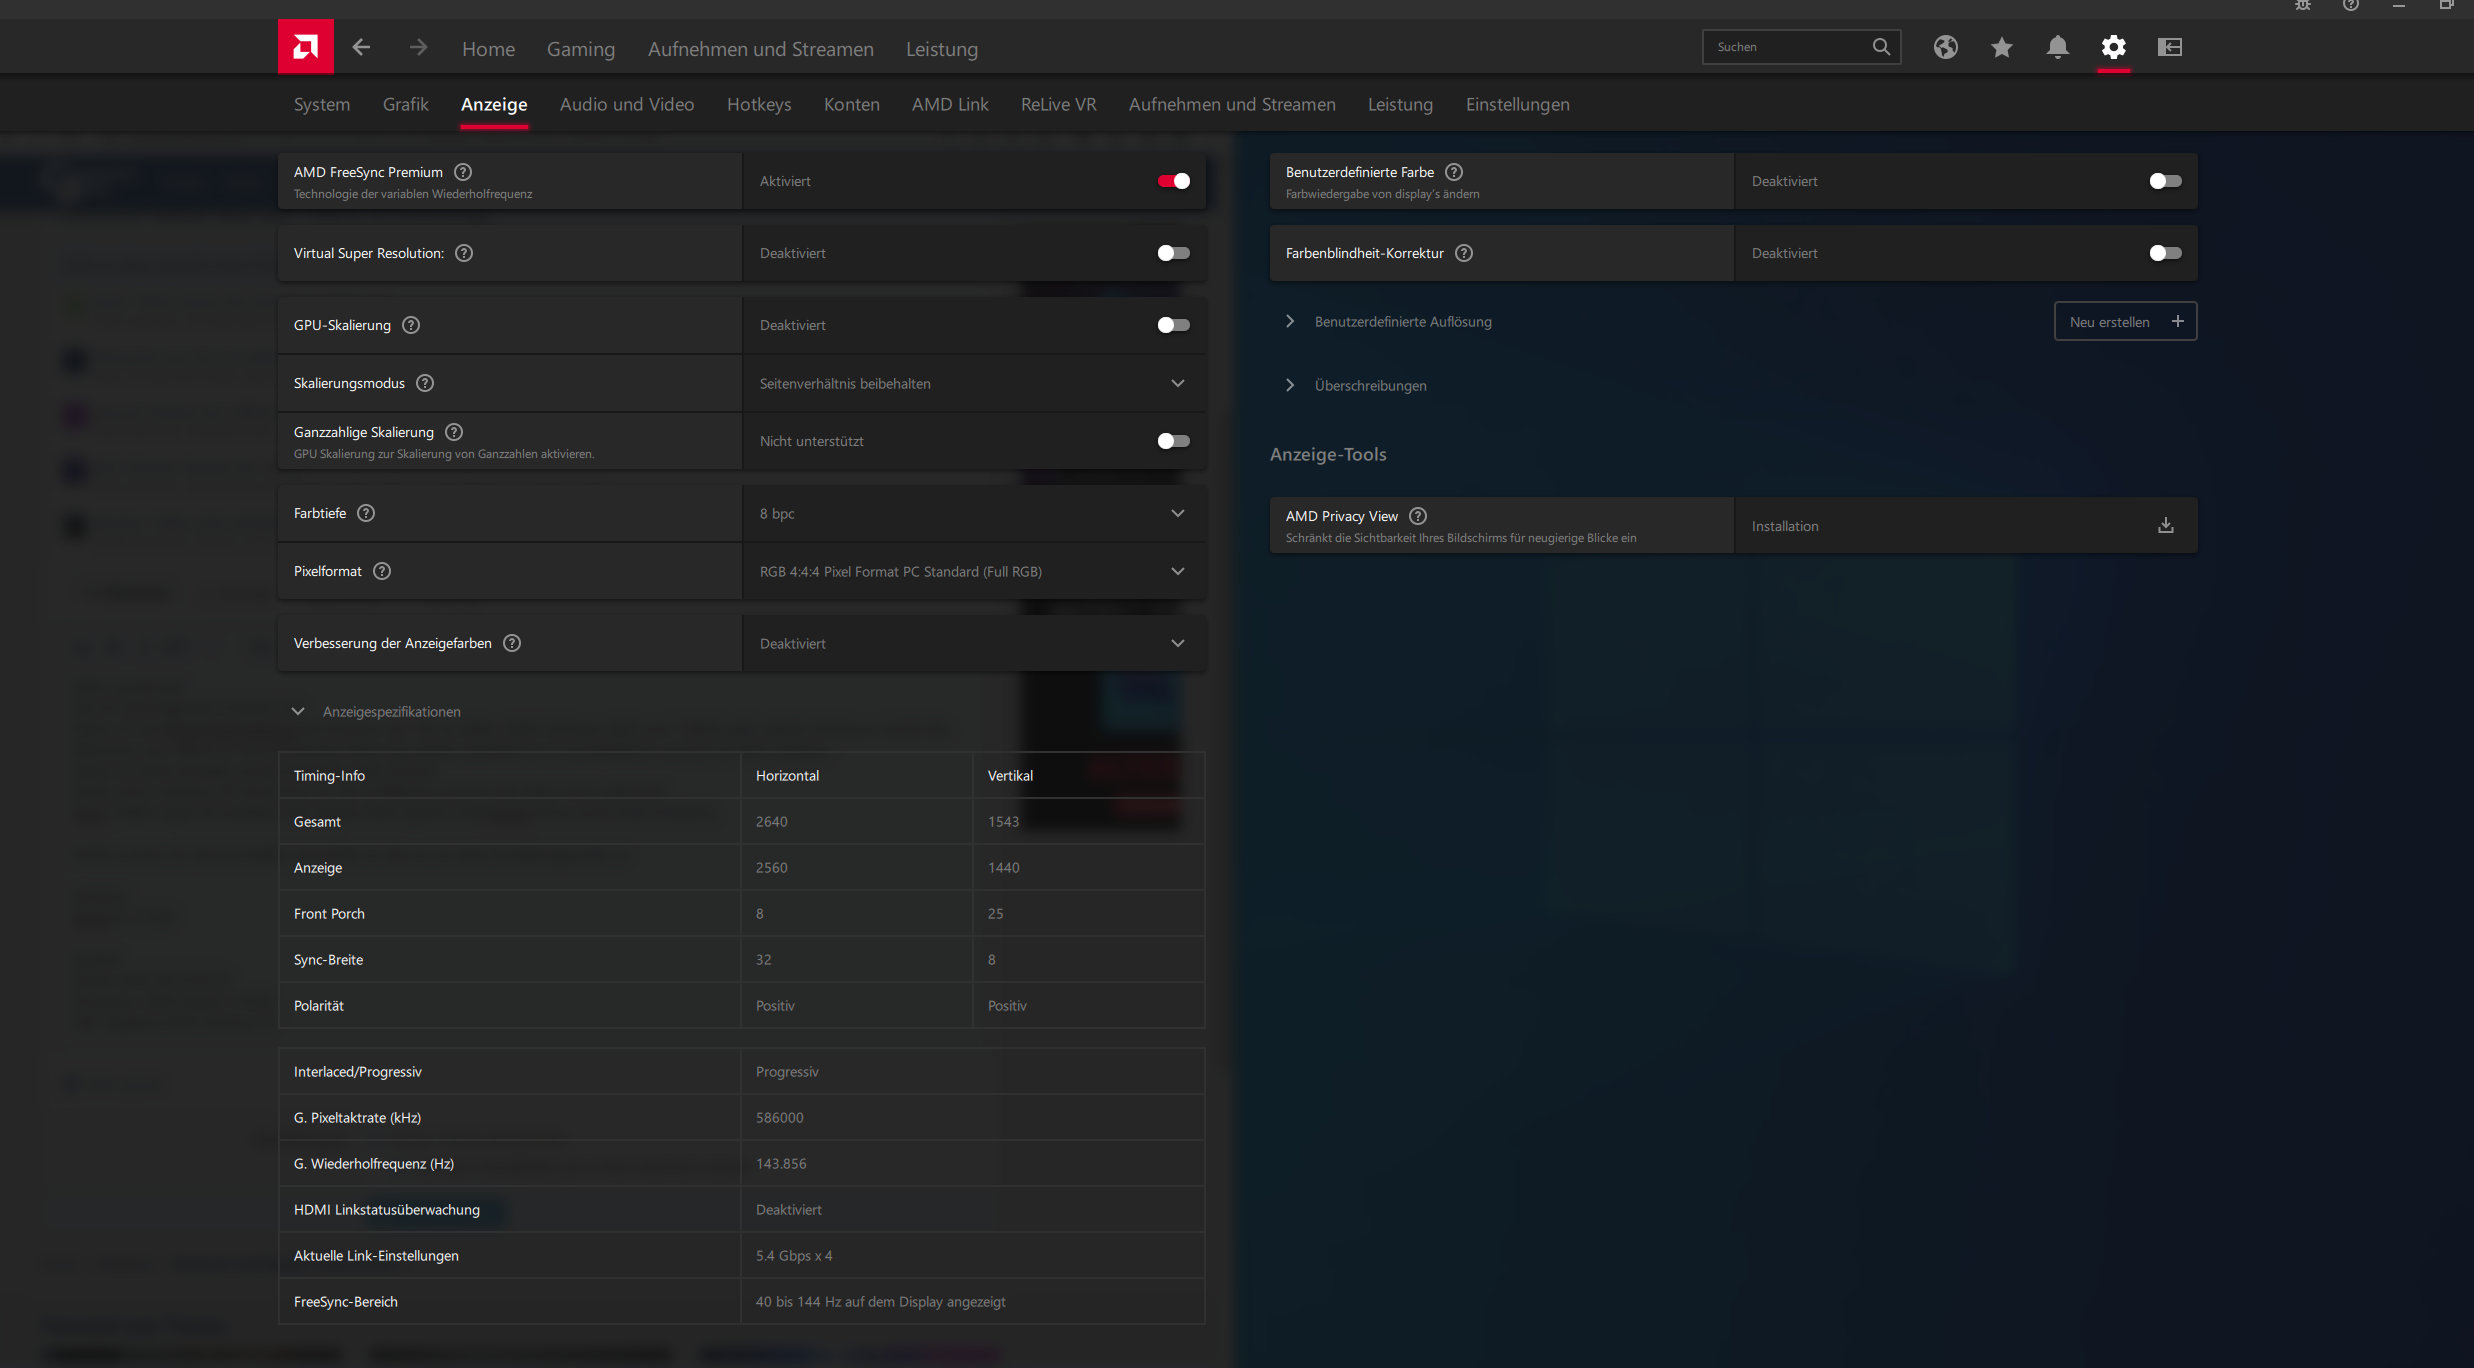
Task: Click the Neu erstellen button
Action: (x=2125, y=321)
